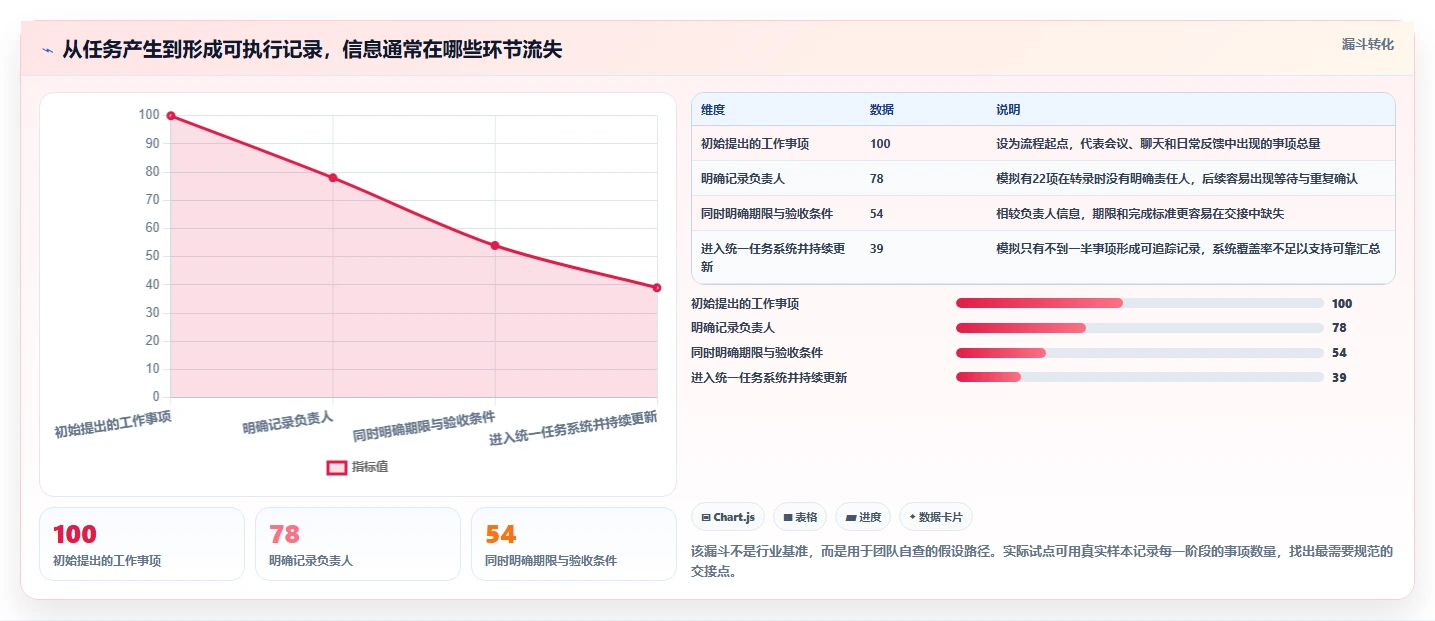Click the progress value 78 beside the bar
The image size is (1435, 621).
tap(1339, 328)
